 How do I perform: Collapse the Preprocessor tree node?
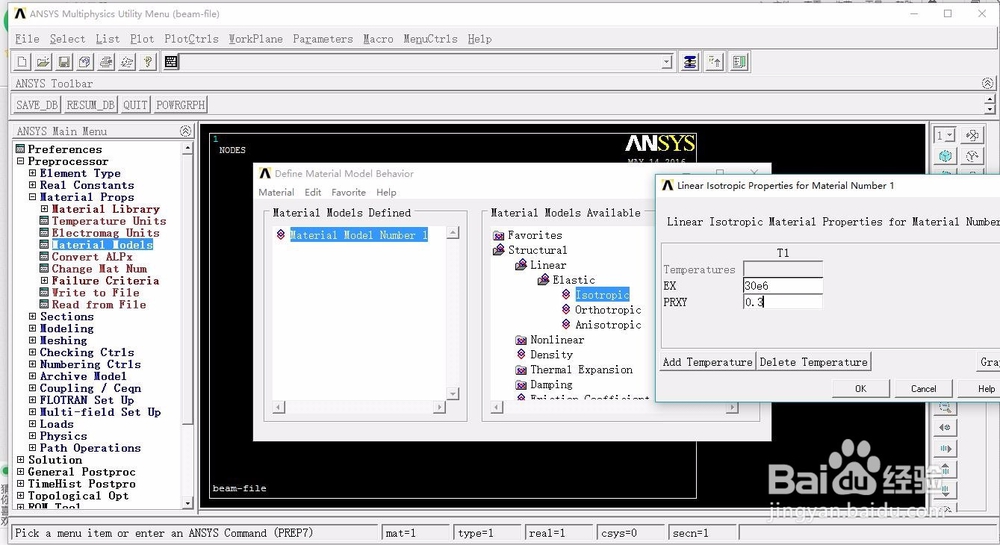tap(20, 161)
